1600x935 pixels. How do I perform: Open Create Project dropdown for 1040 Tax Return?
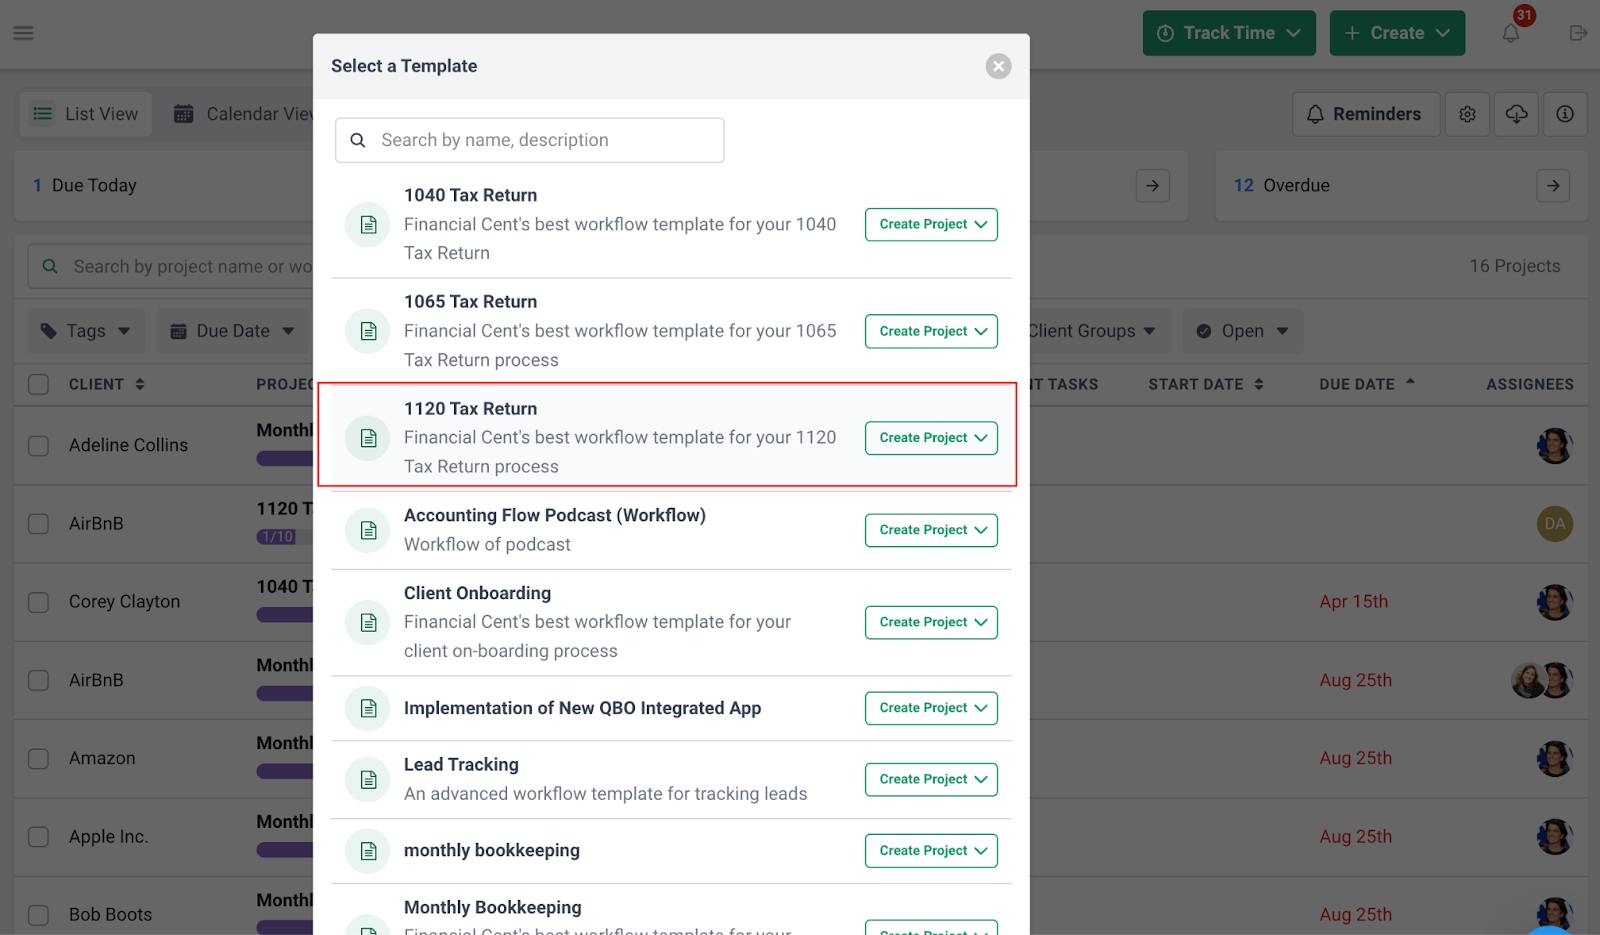tap(931, 224)
